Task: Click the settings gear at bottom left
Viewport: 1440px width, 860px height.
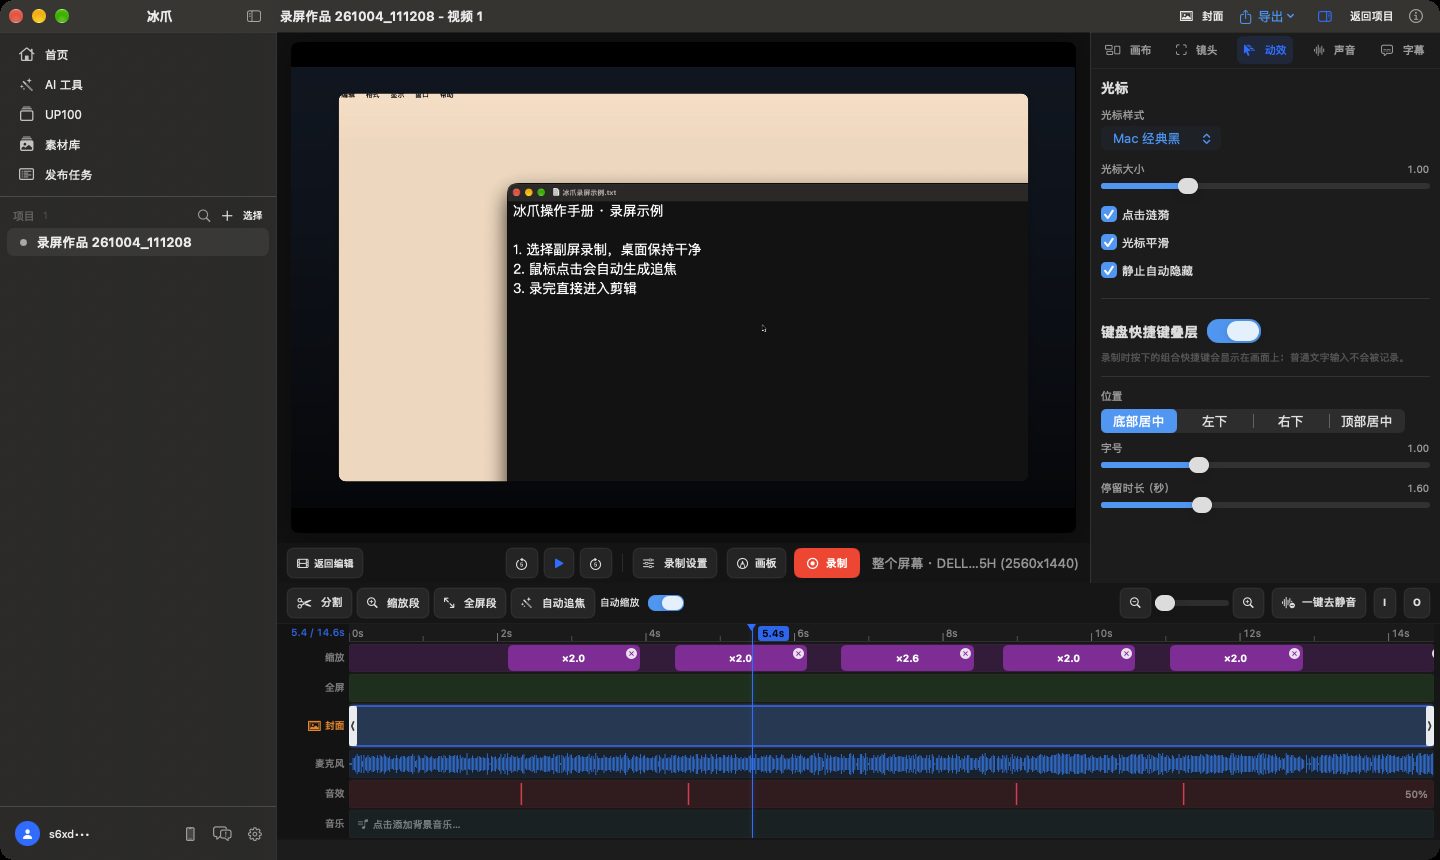Action: click(x=255, y=834)
